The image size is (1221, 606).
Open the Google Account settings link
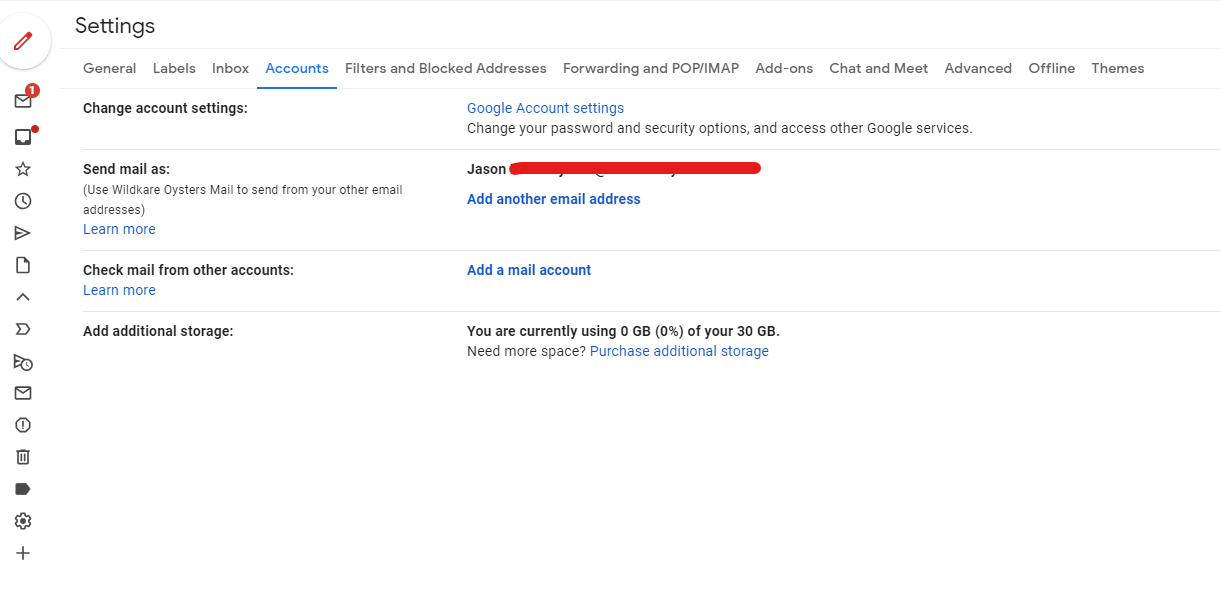545,108
